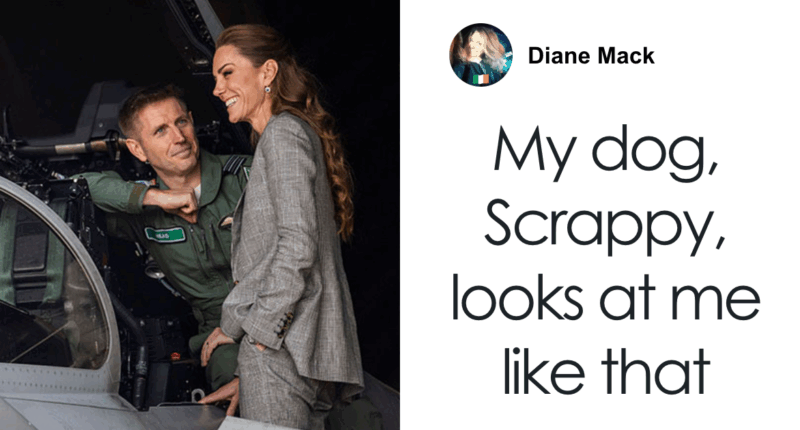
Task: Click Diane Mack's round profile avatar
Action: [480, 55]
